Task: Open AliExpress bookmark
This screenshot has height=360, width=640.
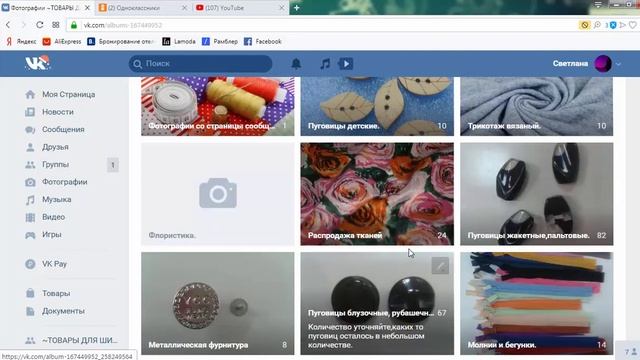Action: (x=62, y=42)
